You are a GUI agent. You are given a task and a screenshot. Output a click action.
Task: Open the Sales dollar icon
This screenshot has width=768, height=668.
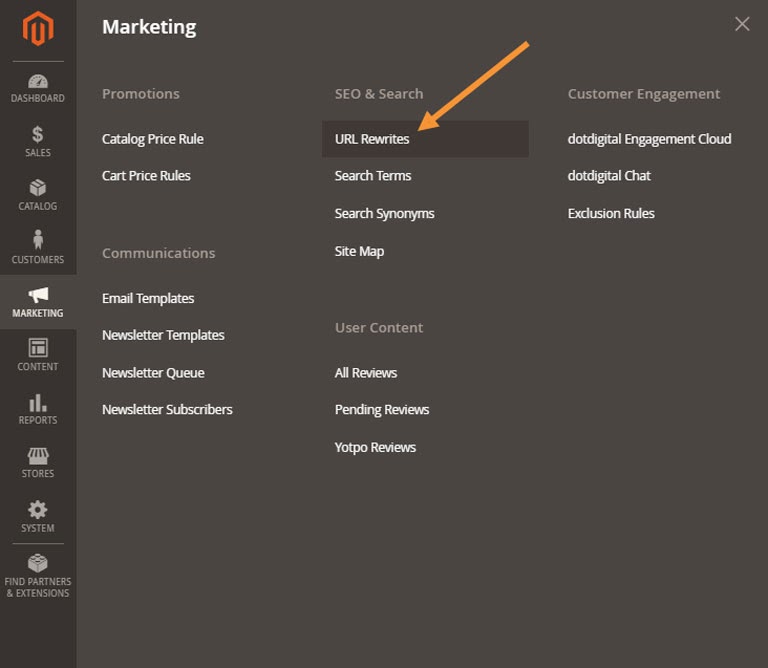point(38,134)
